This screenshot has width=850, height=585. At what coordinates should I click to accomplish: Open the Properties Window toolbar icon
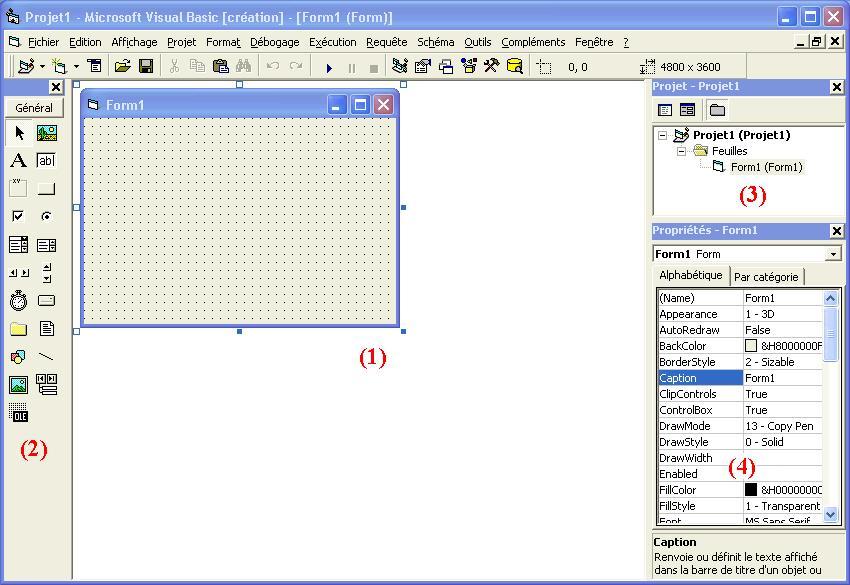423,66
